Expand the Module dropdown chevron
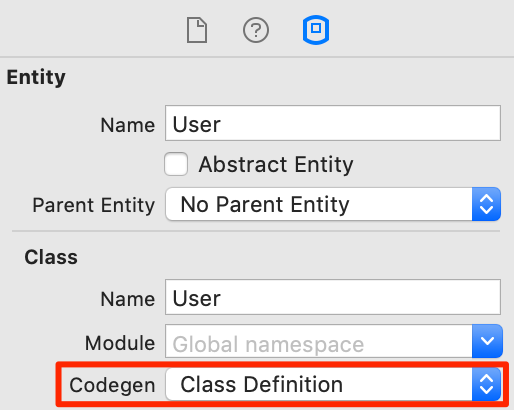Image resolution: width=514 pixels, height=410 pixels. click(x=487, y=341)
